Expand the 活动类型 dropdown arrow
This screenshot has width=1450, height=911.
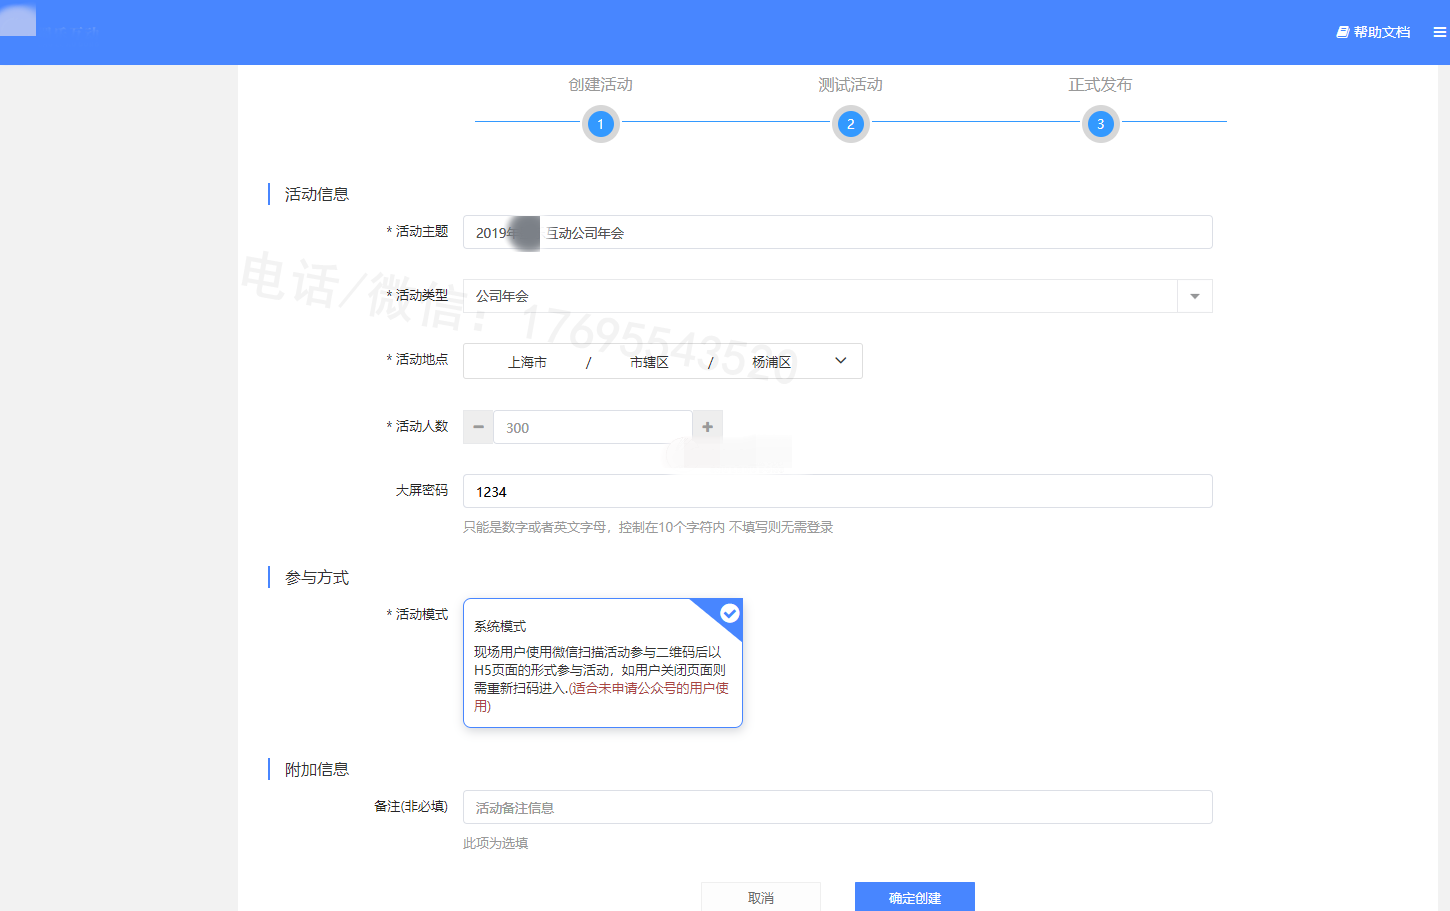pos(1194,296)
